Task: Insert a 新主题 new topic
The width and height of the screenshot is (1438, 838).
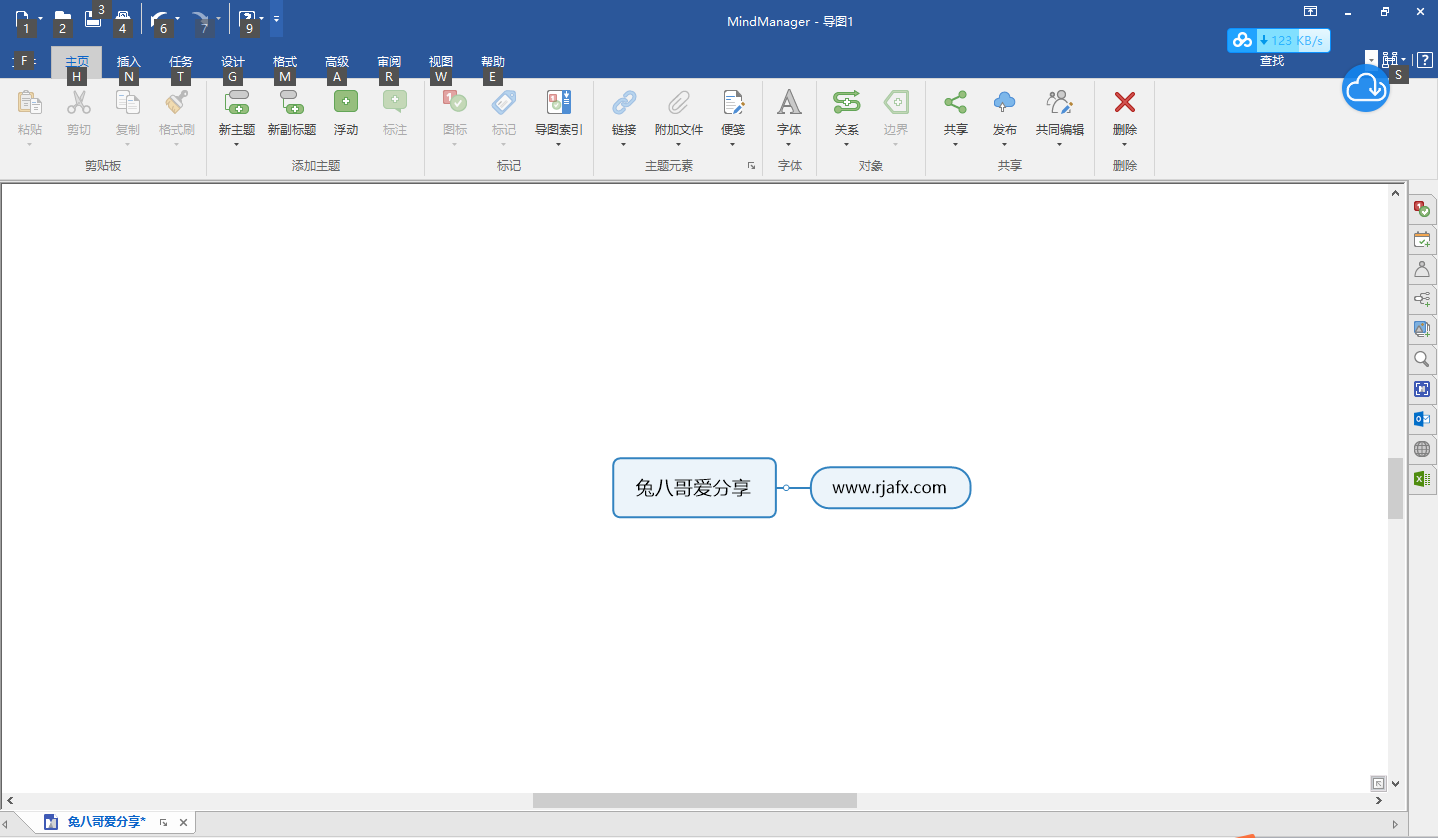Action: coord(236,113)
